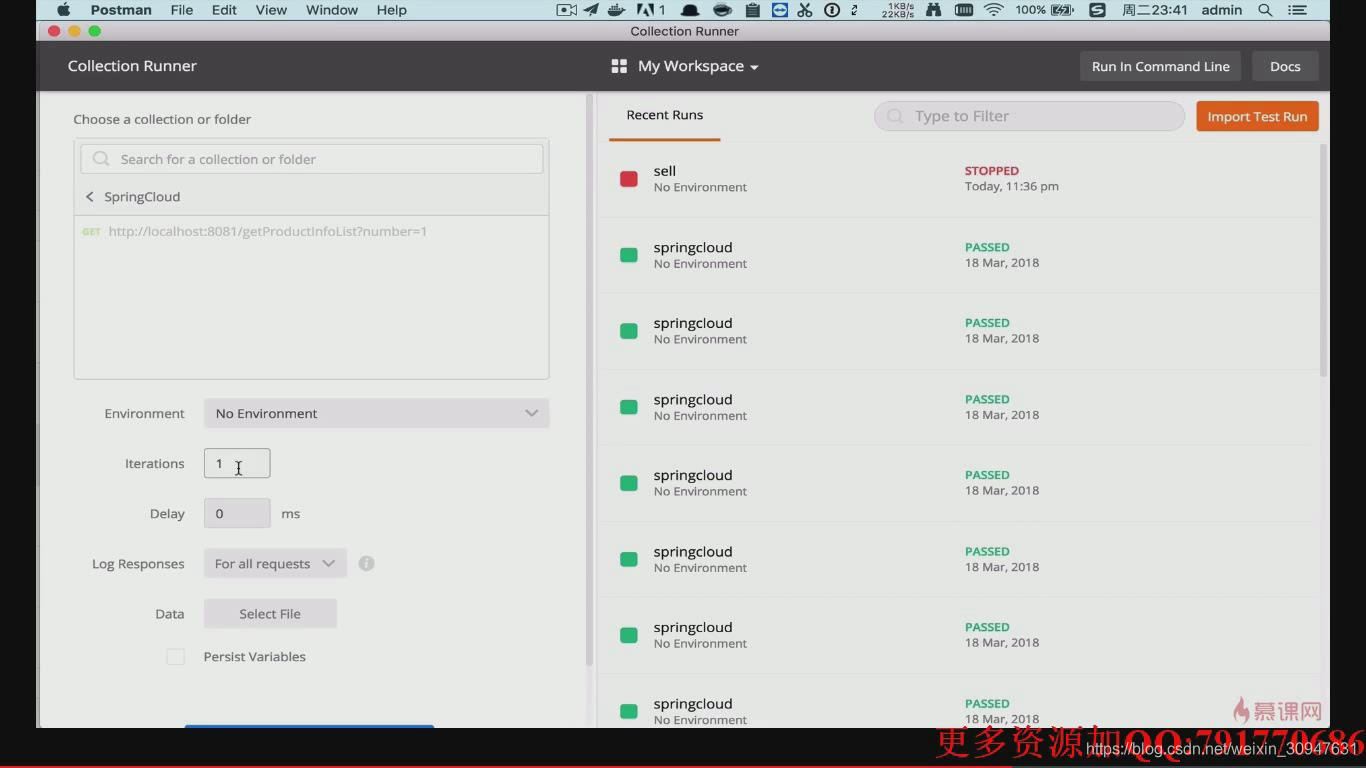
Task: Click the STOPPED status label
Action: point(992,171)
